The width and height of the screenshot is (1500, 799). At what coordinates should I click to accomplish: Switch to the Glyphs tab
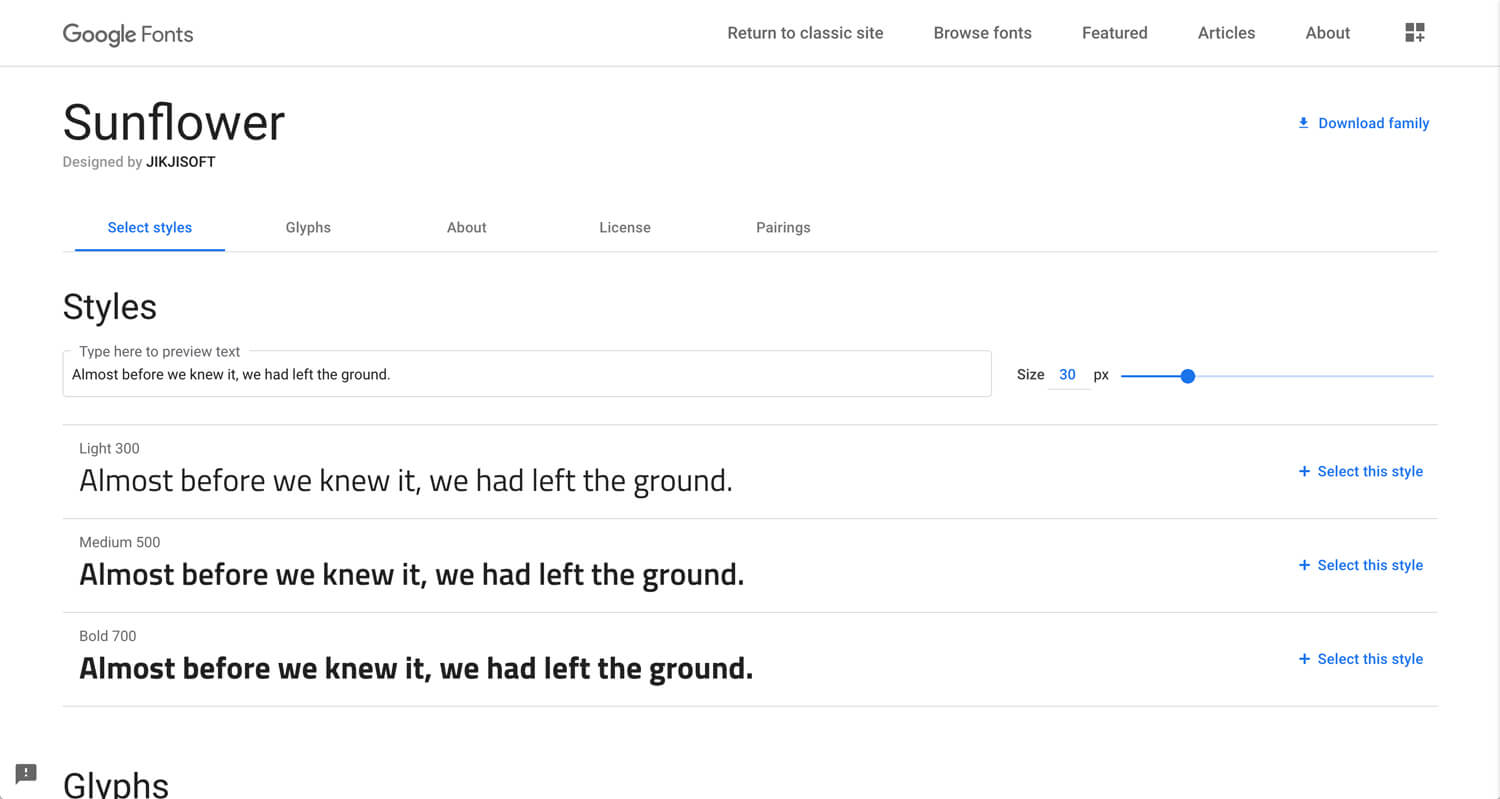(308, 228)
